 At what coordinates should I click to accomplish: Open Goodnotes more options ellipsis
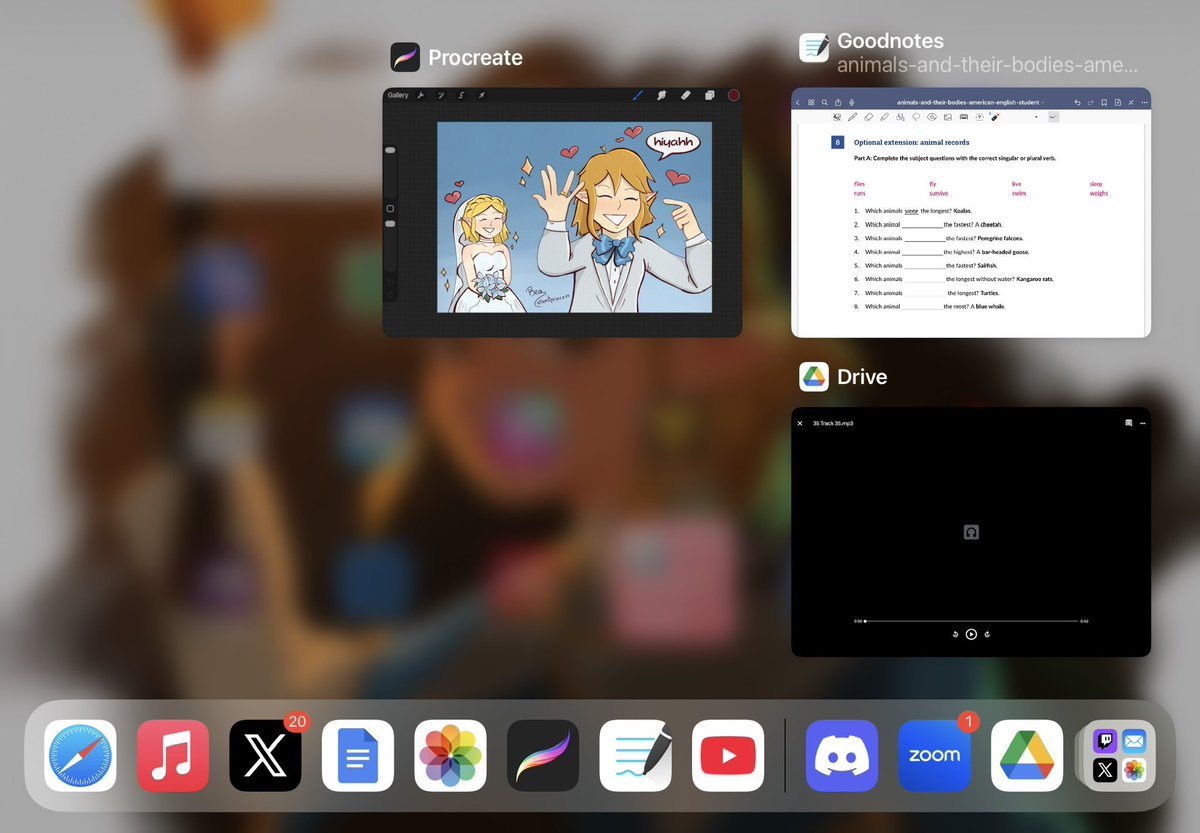[1144, 102]
